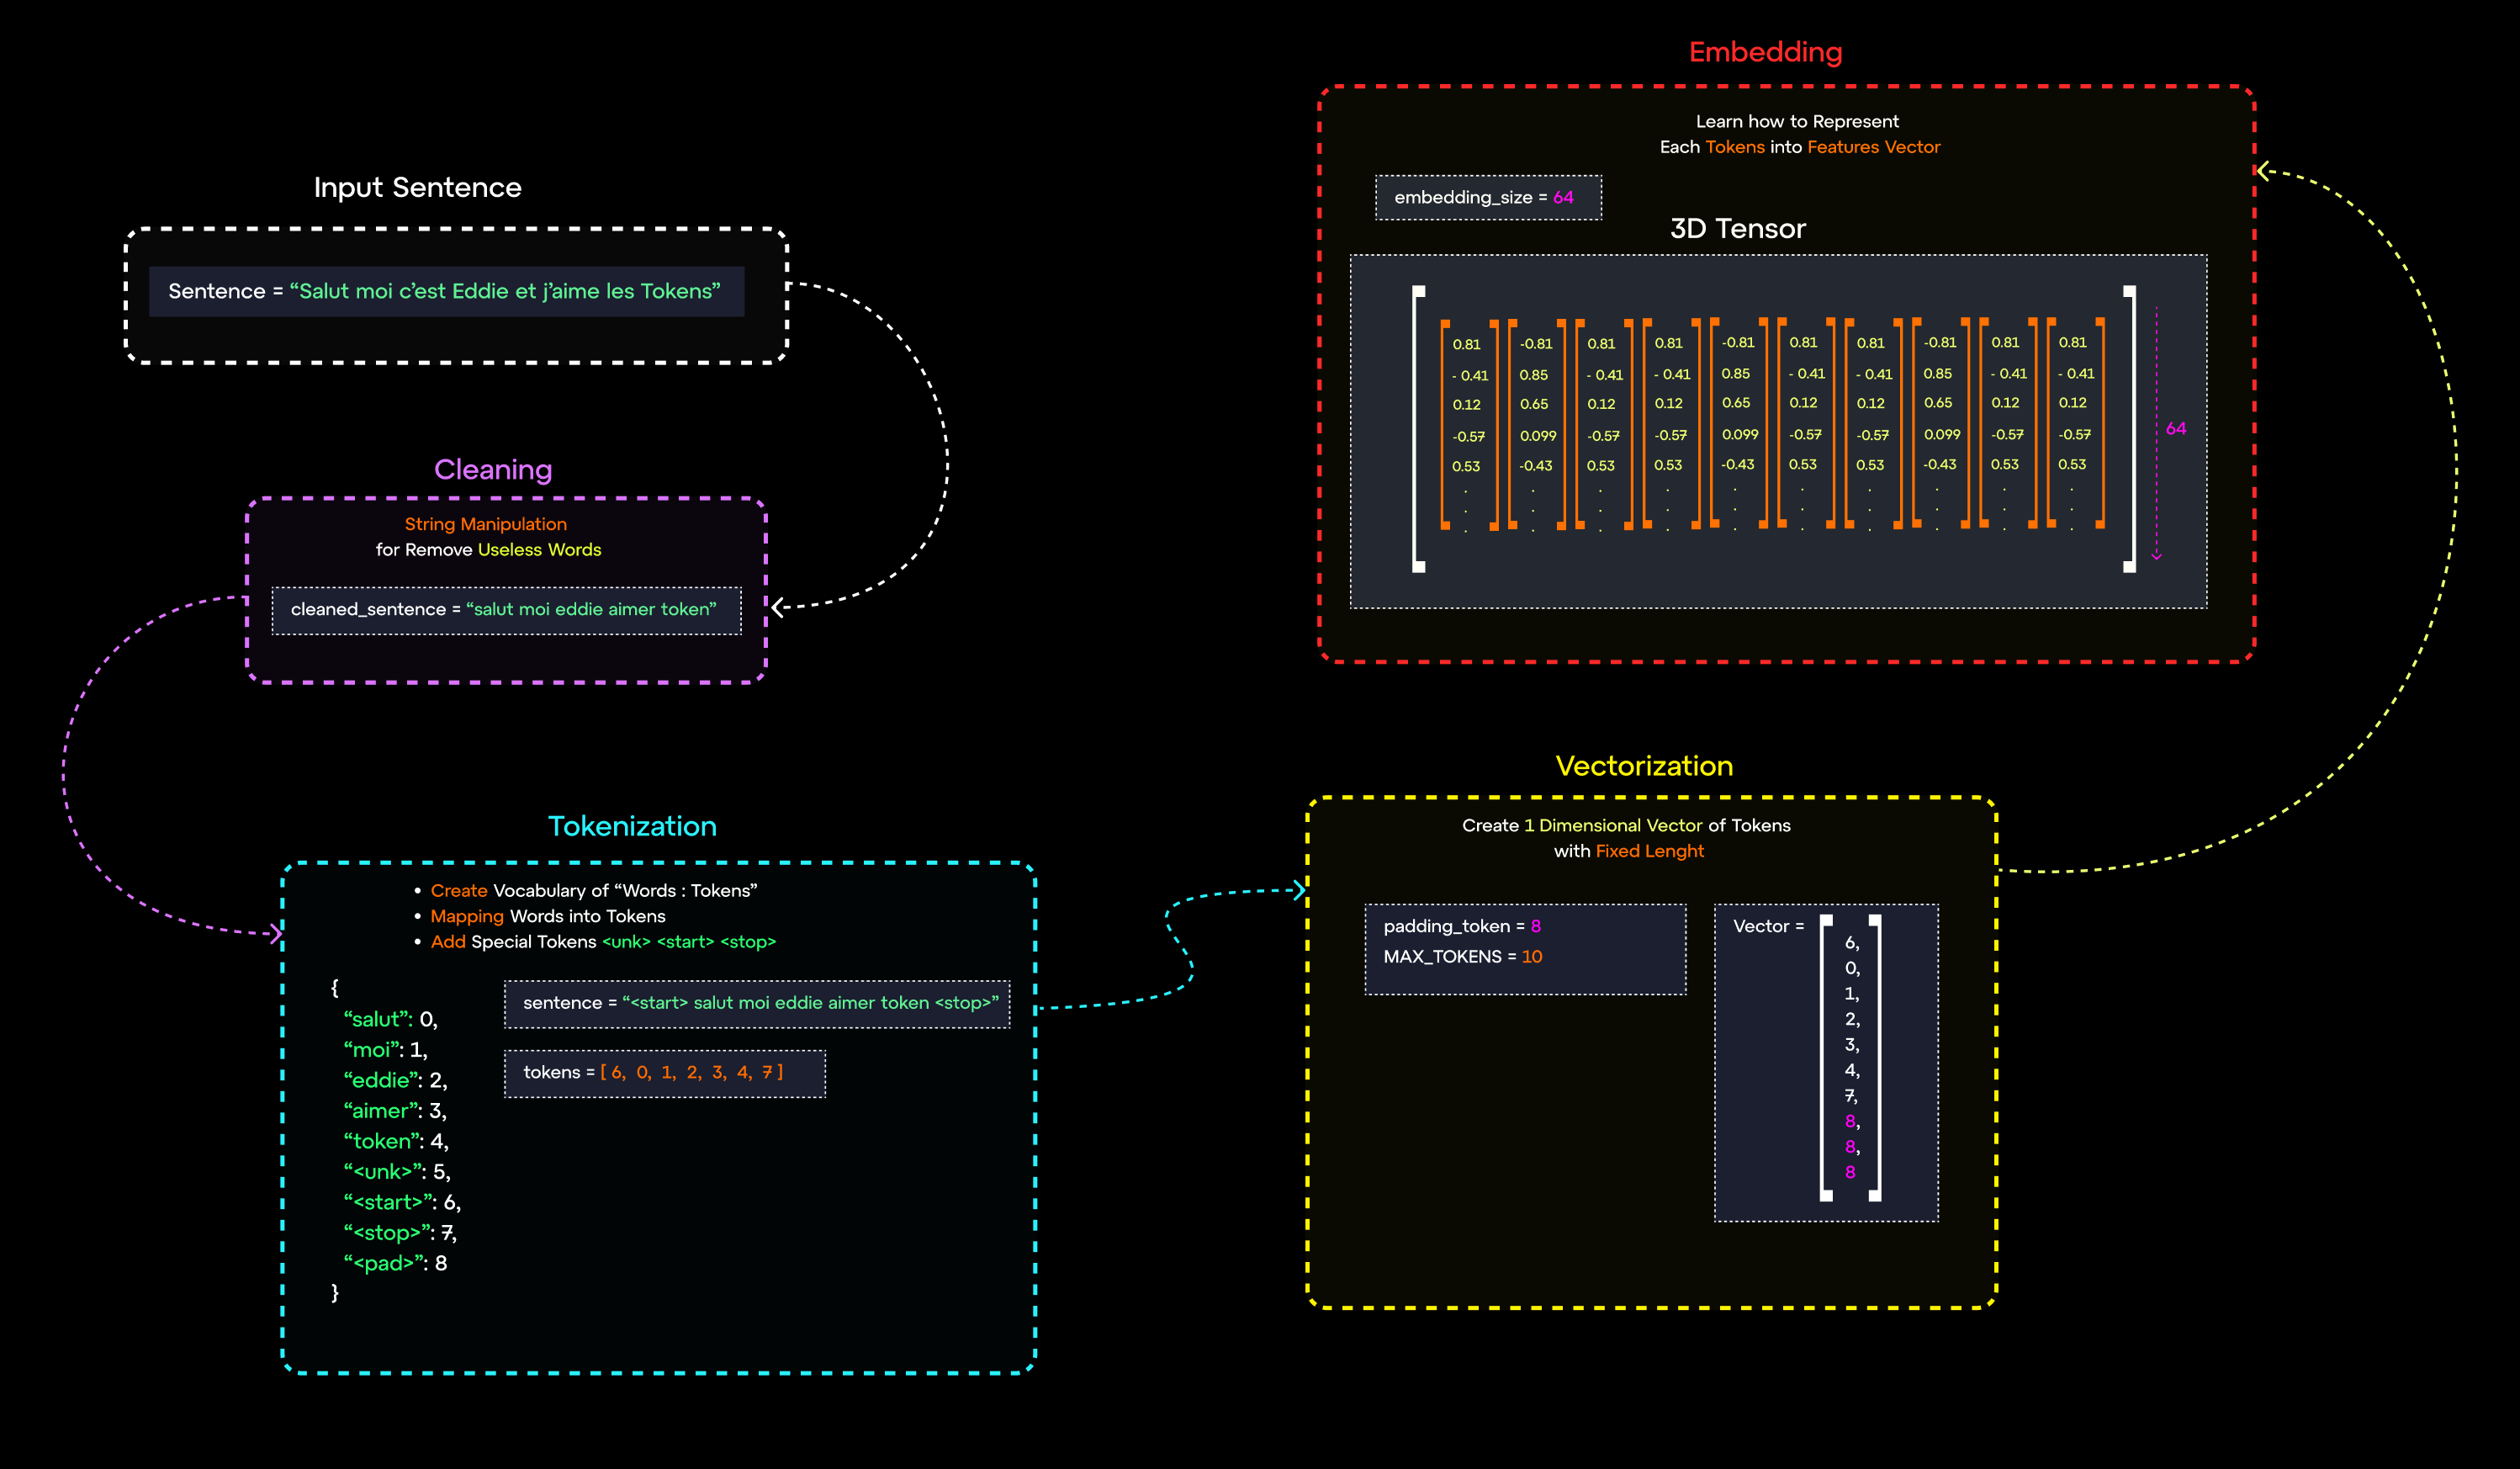Click the Cleaning section title

tap(493, 470)
